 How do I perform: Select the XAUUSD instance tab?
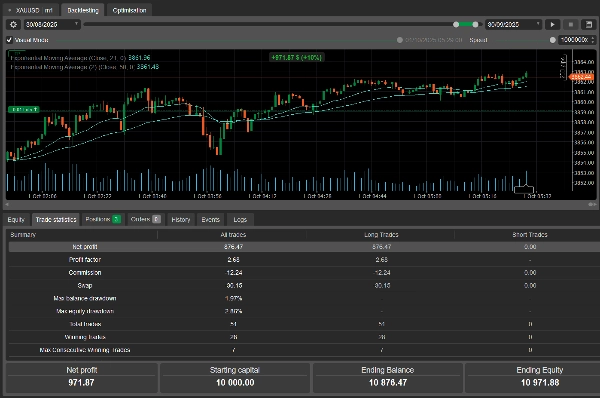[31, 10]
